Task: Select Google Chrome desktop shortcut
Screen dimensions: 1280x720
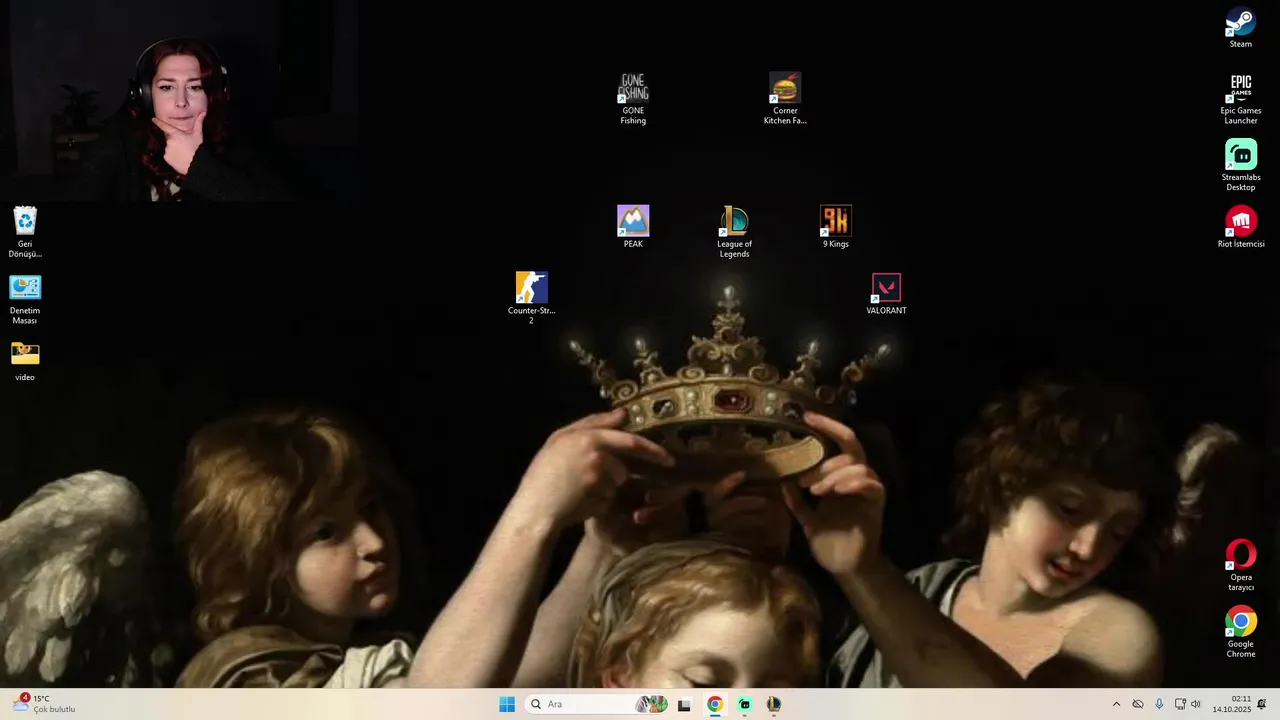Action: (x=1241, y=632)
